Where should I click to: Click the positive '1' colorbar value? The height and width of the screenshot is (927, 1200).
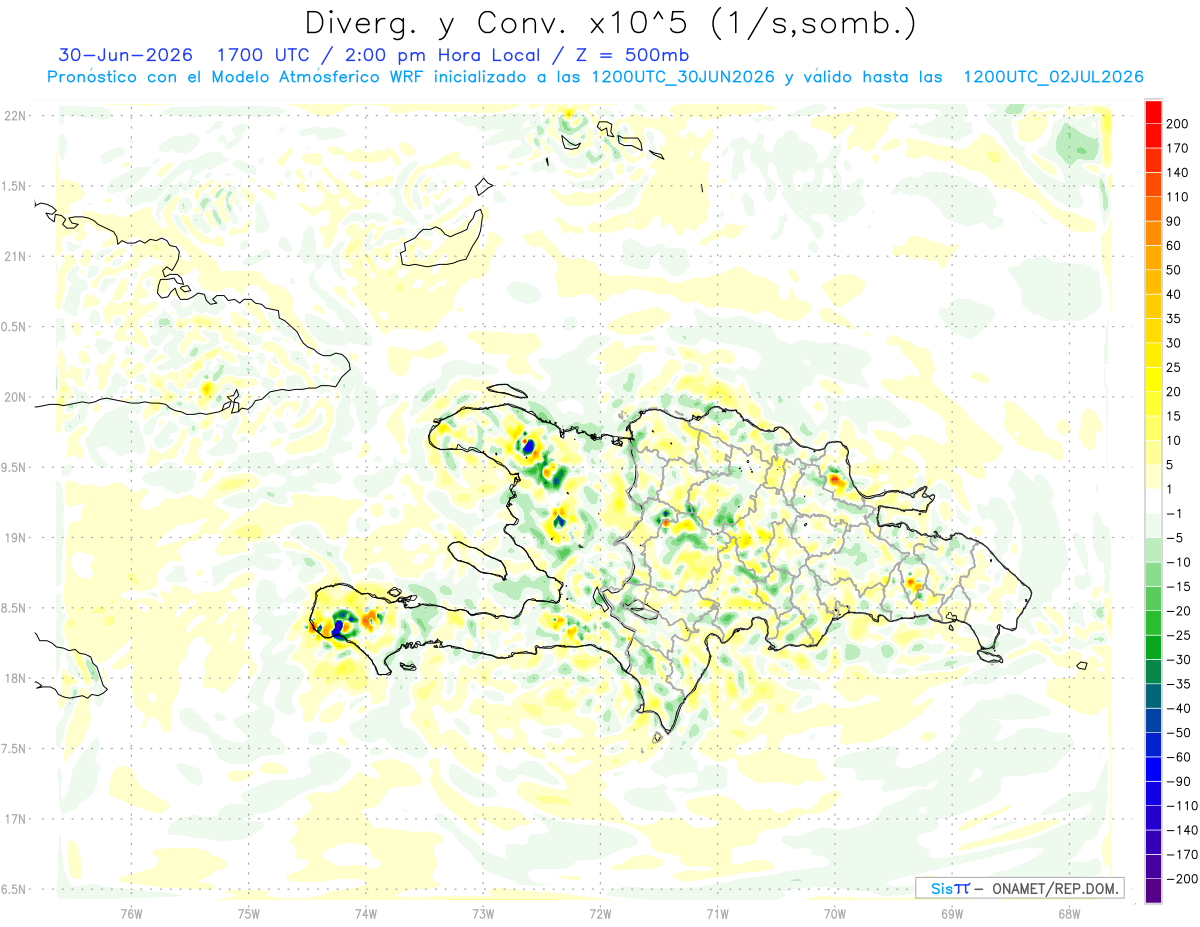pyautogui.click(x=1171, y=489)
